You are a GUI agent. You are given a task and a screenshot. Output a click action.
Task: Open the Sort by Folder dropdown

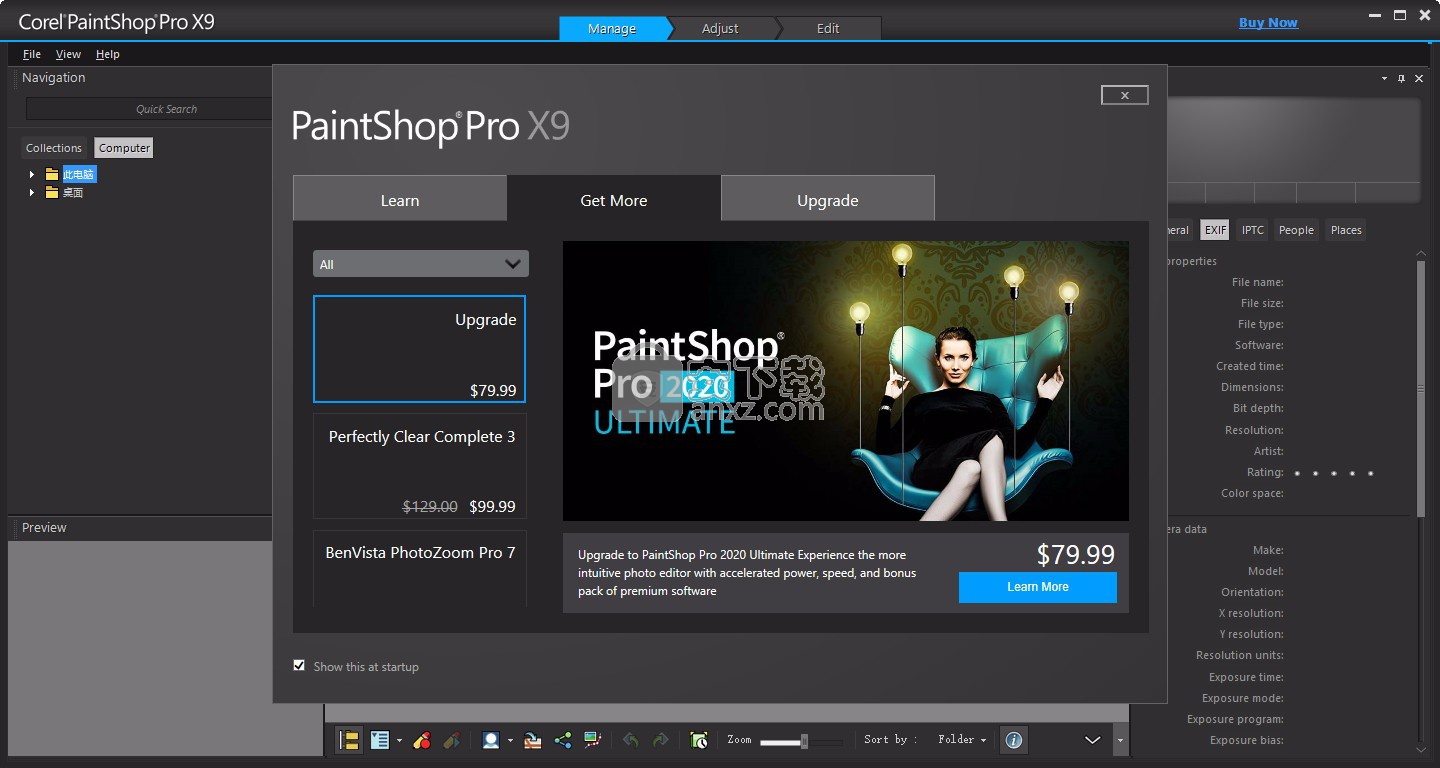(962, 740)
